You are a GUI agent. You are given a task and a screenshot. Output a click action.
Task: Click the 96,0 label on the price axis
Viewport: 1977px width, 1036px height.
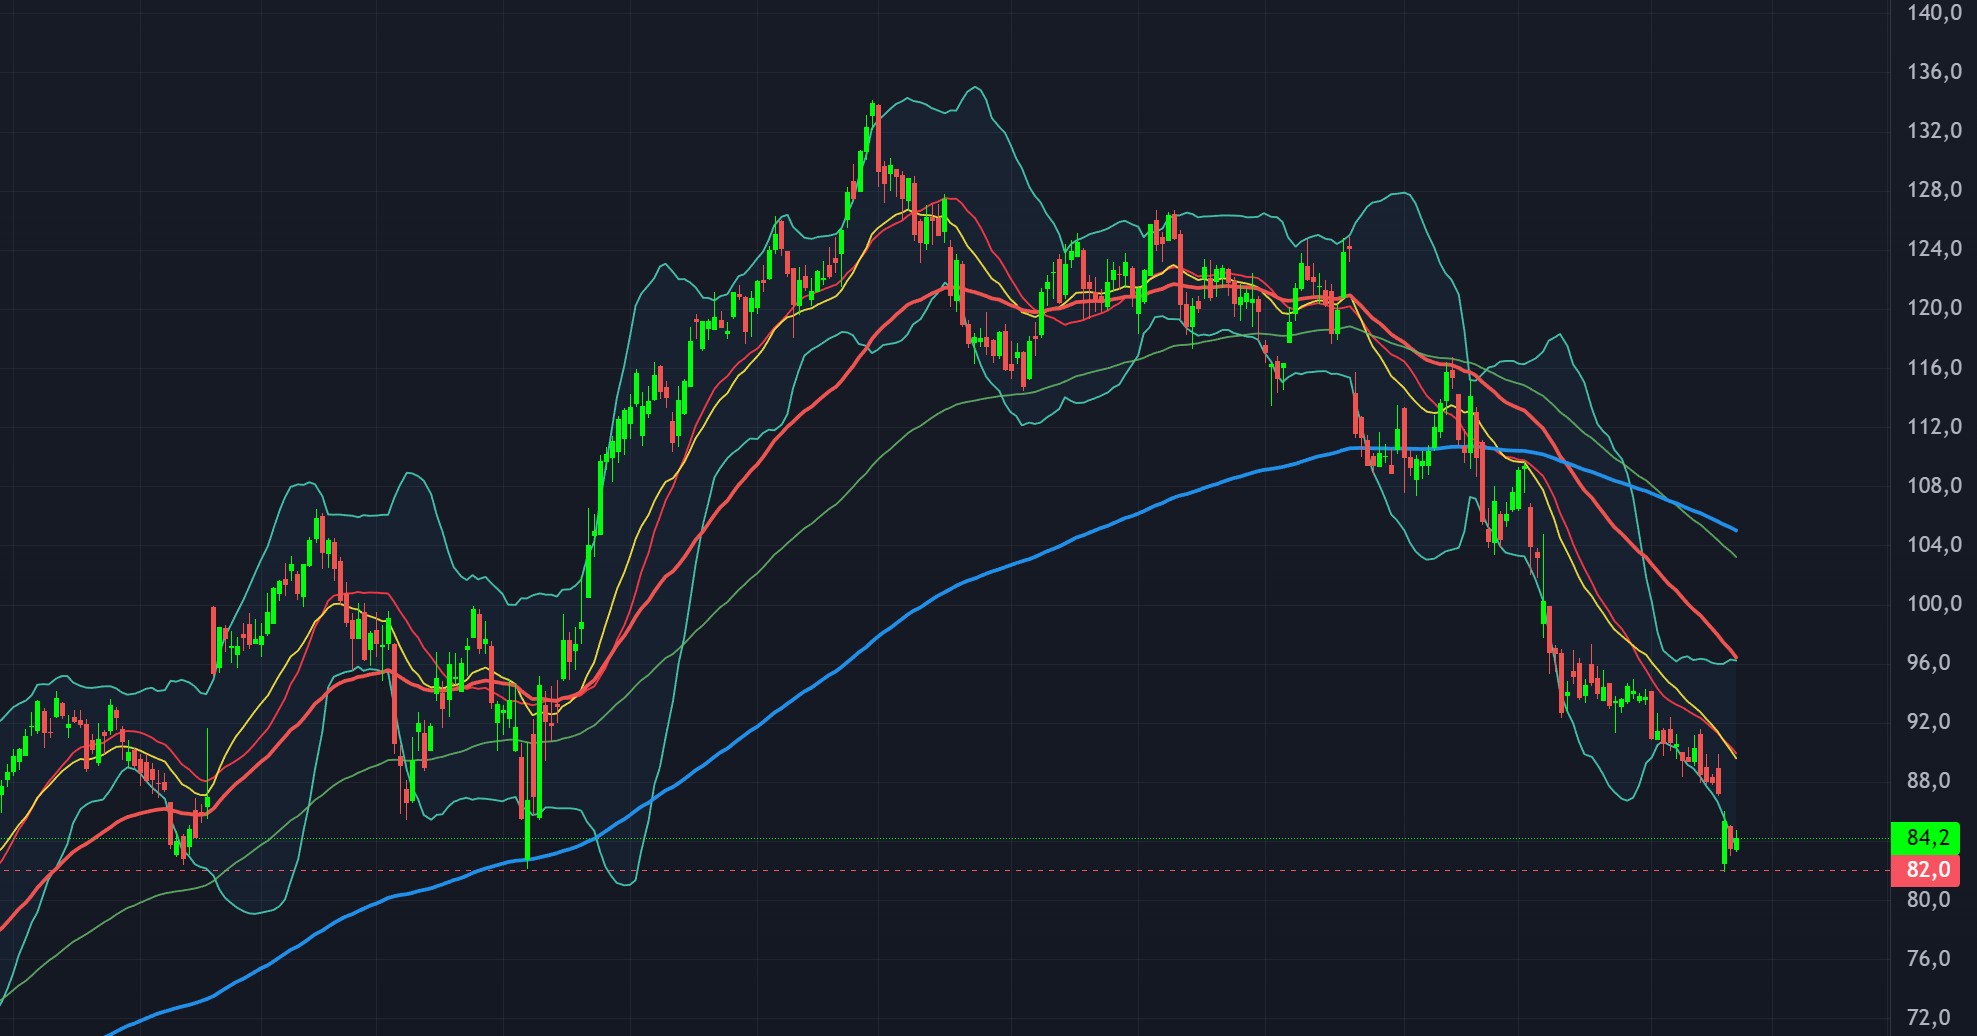point(1933,663)
